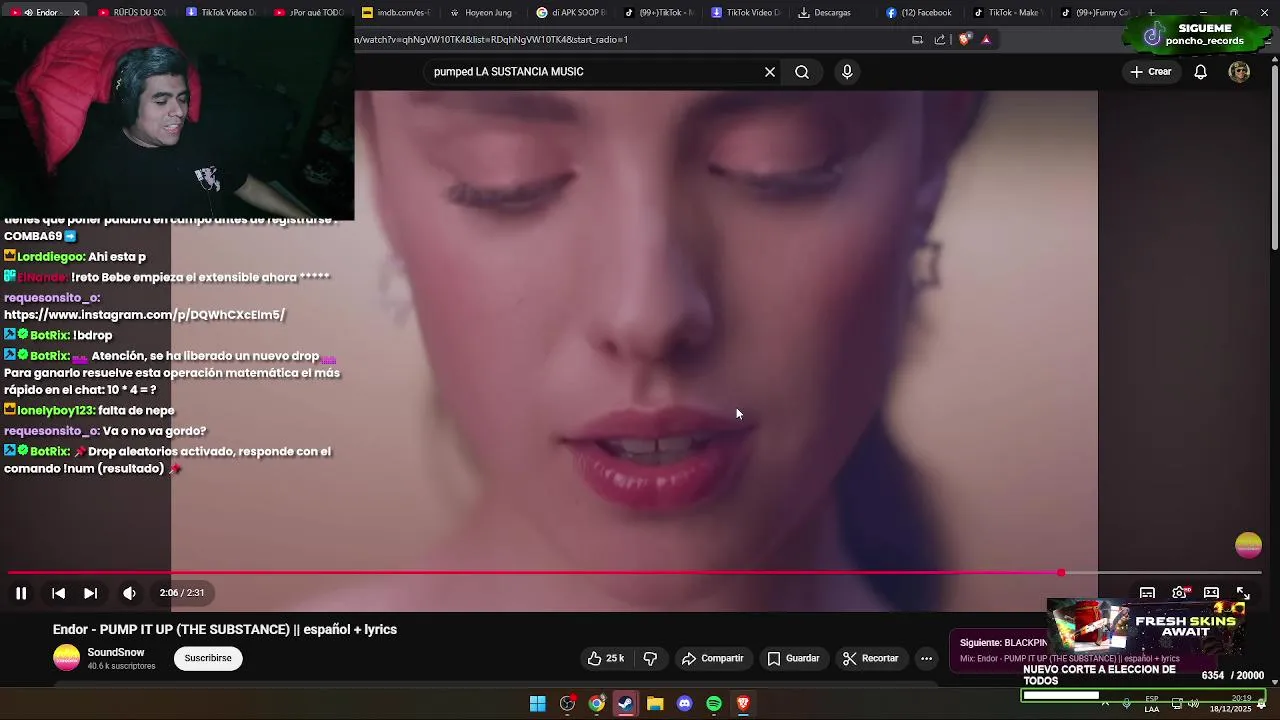The height and width of the screenshot is (720, 1280).
Task: Open the SoundSnow channel avatar
Action: [66, 658]
